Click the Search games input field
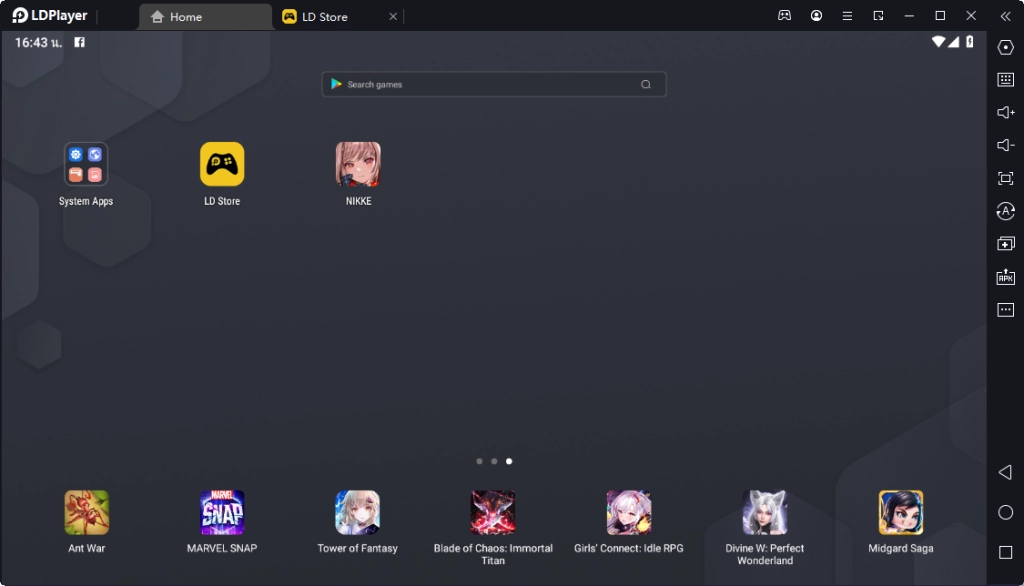The height and width of the screenshot is (586, 1024). [494, 84]
